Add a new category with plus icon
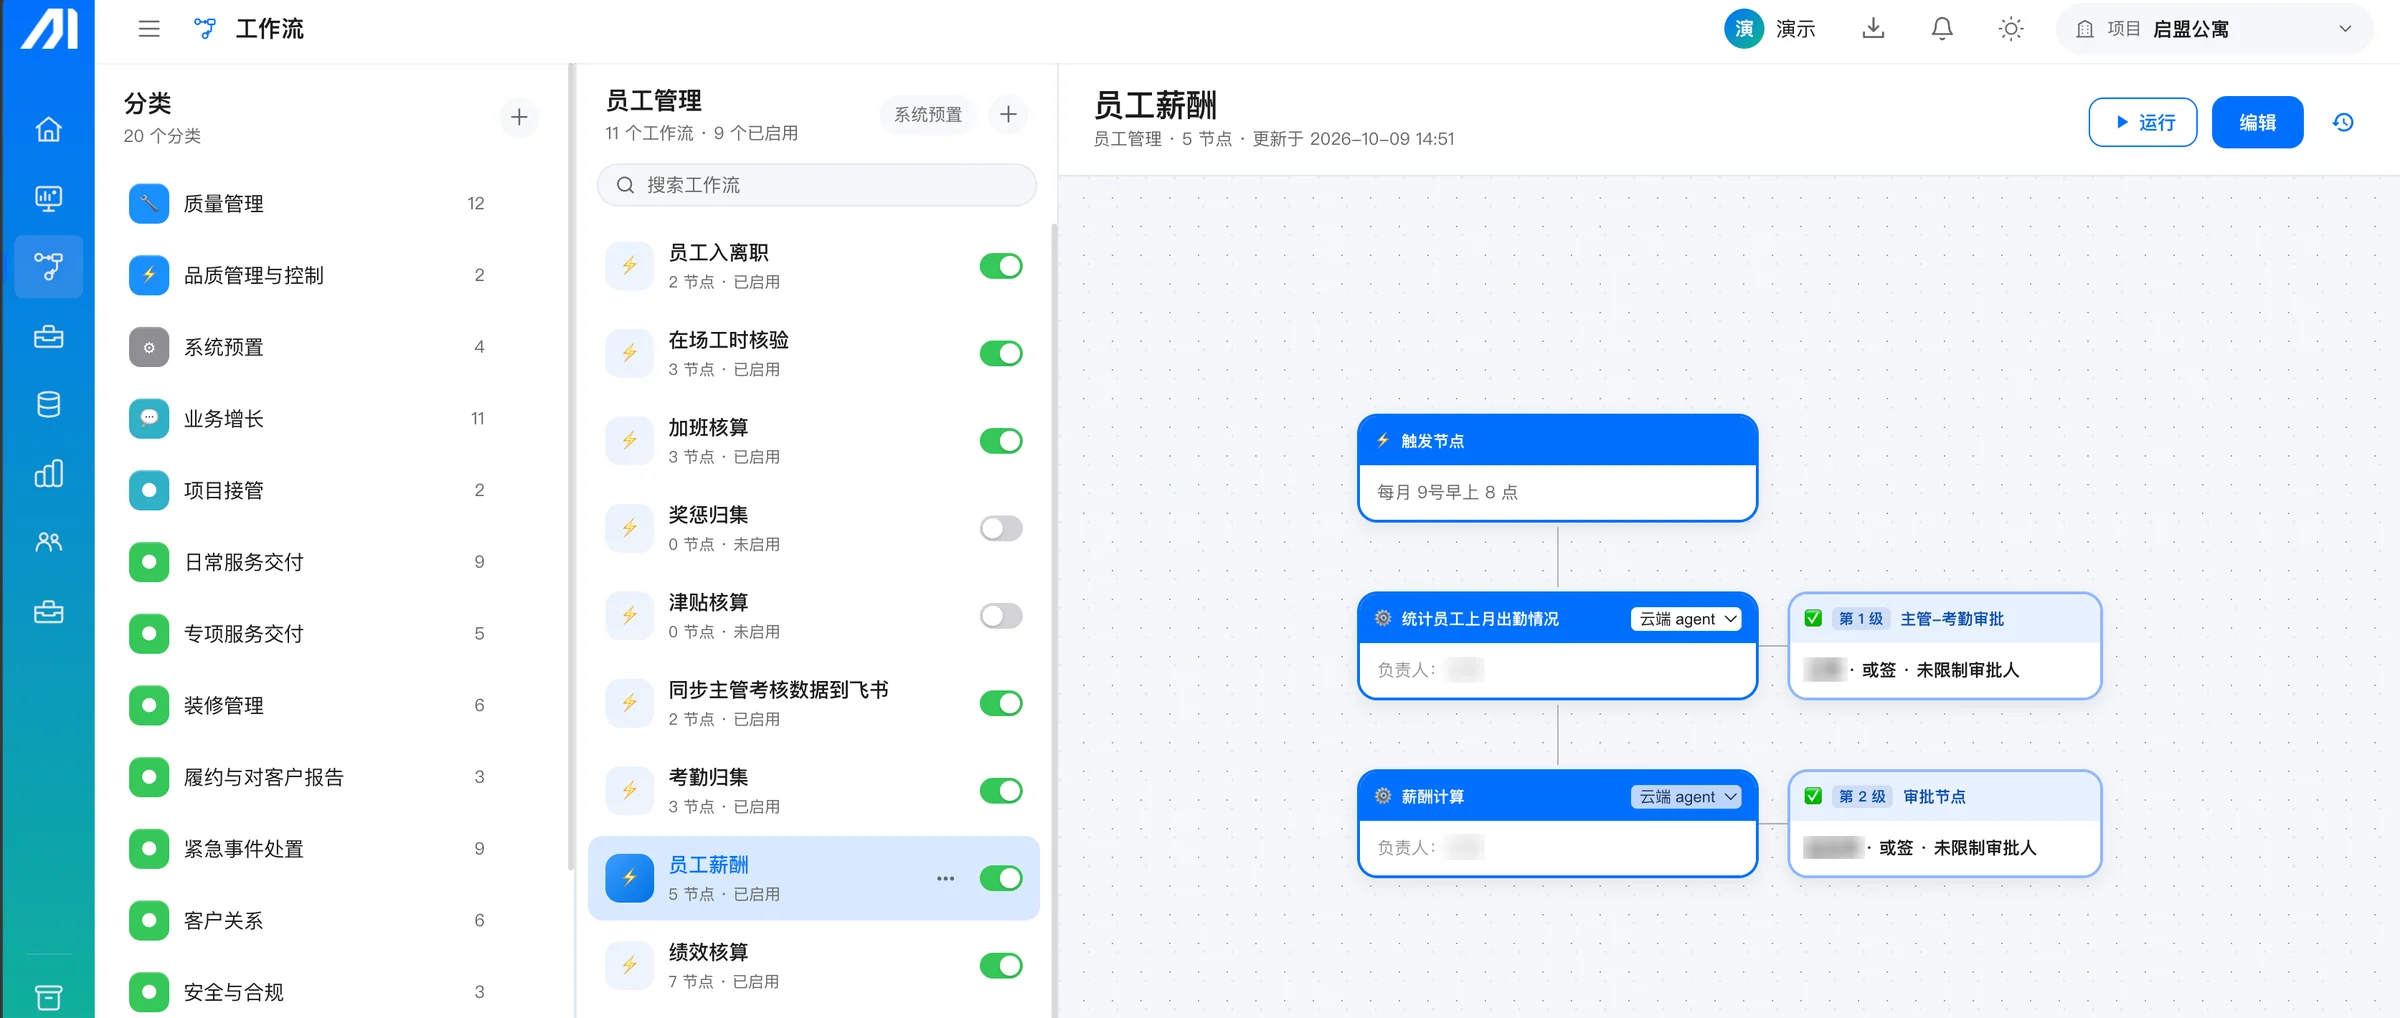The height and width of the screenshot is (1018, 2400). tap(519, 117)
